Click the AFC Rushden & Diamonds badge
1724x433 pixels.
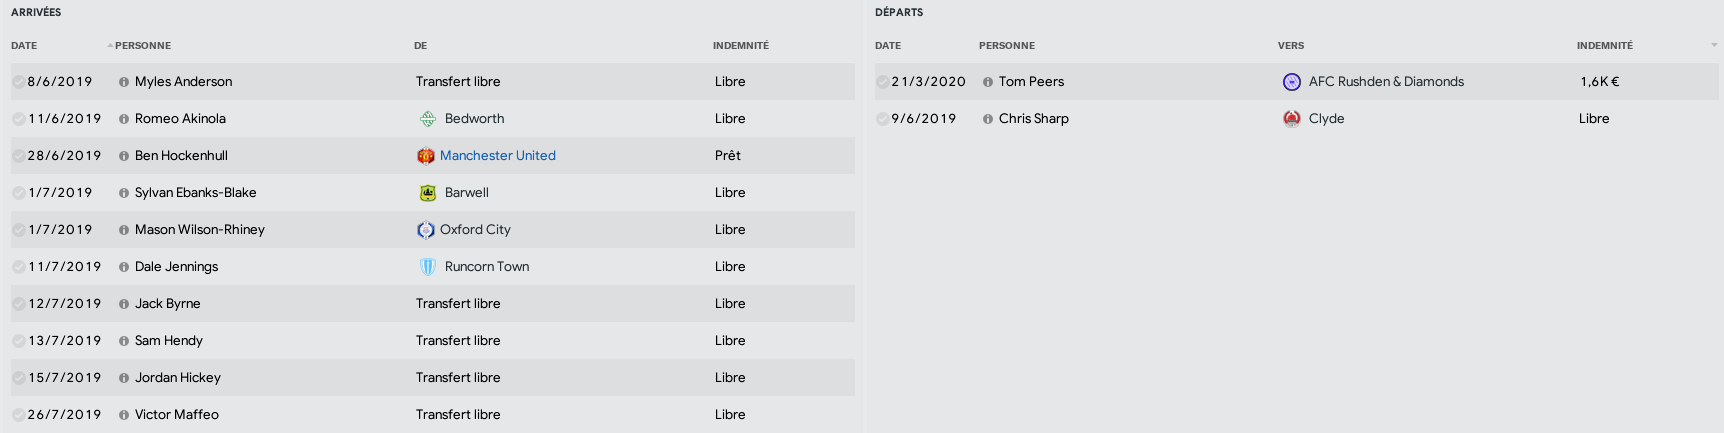[1292, 82]
